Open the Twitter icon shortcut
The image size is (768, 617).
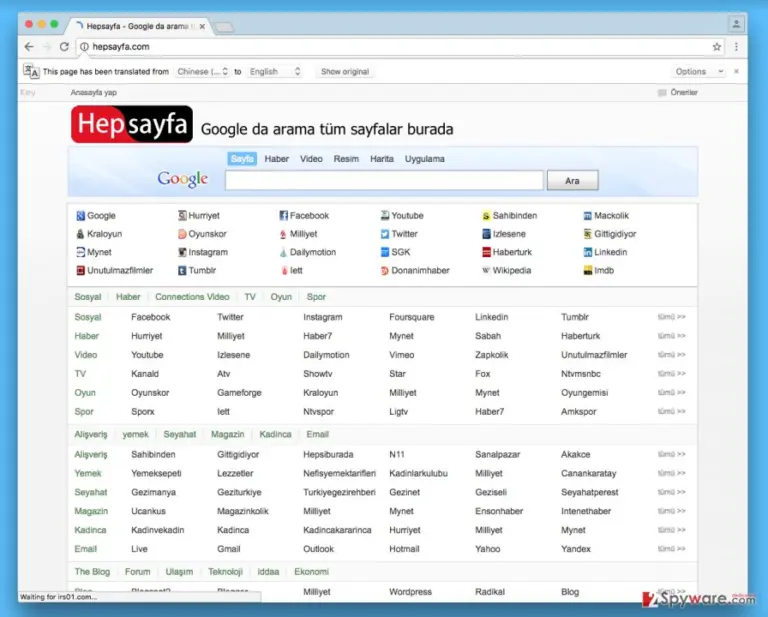click(384, 234)
